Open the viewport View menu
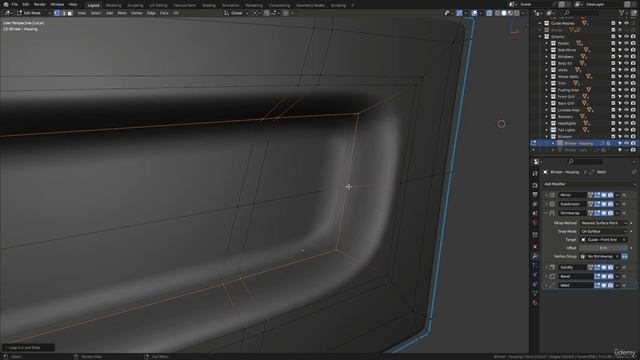 click(x=82, y=13)
